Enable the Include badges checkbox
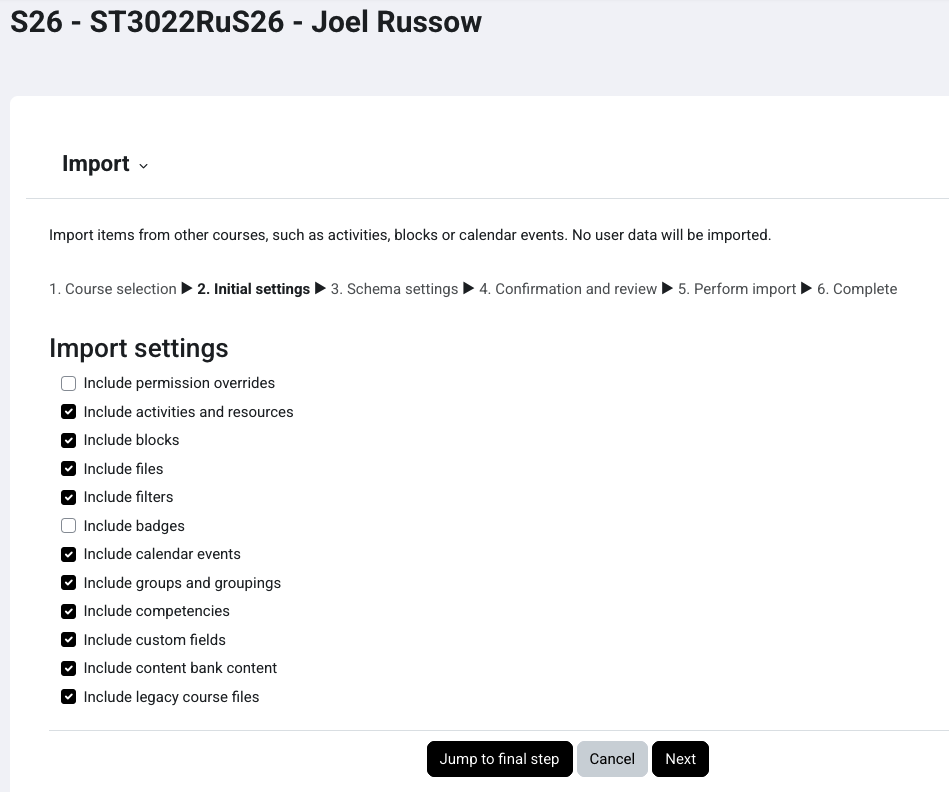 (68, 525)
